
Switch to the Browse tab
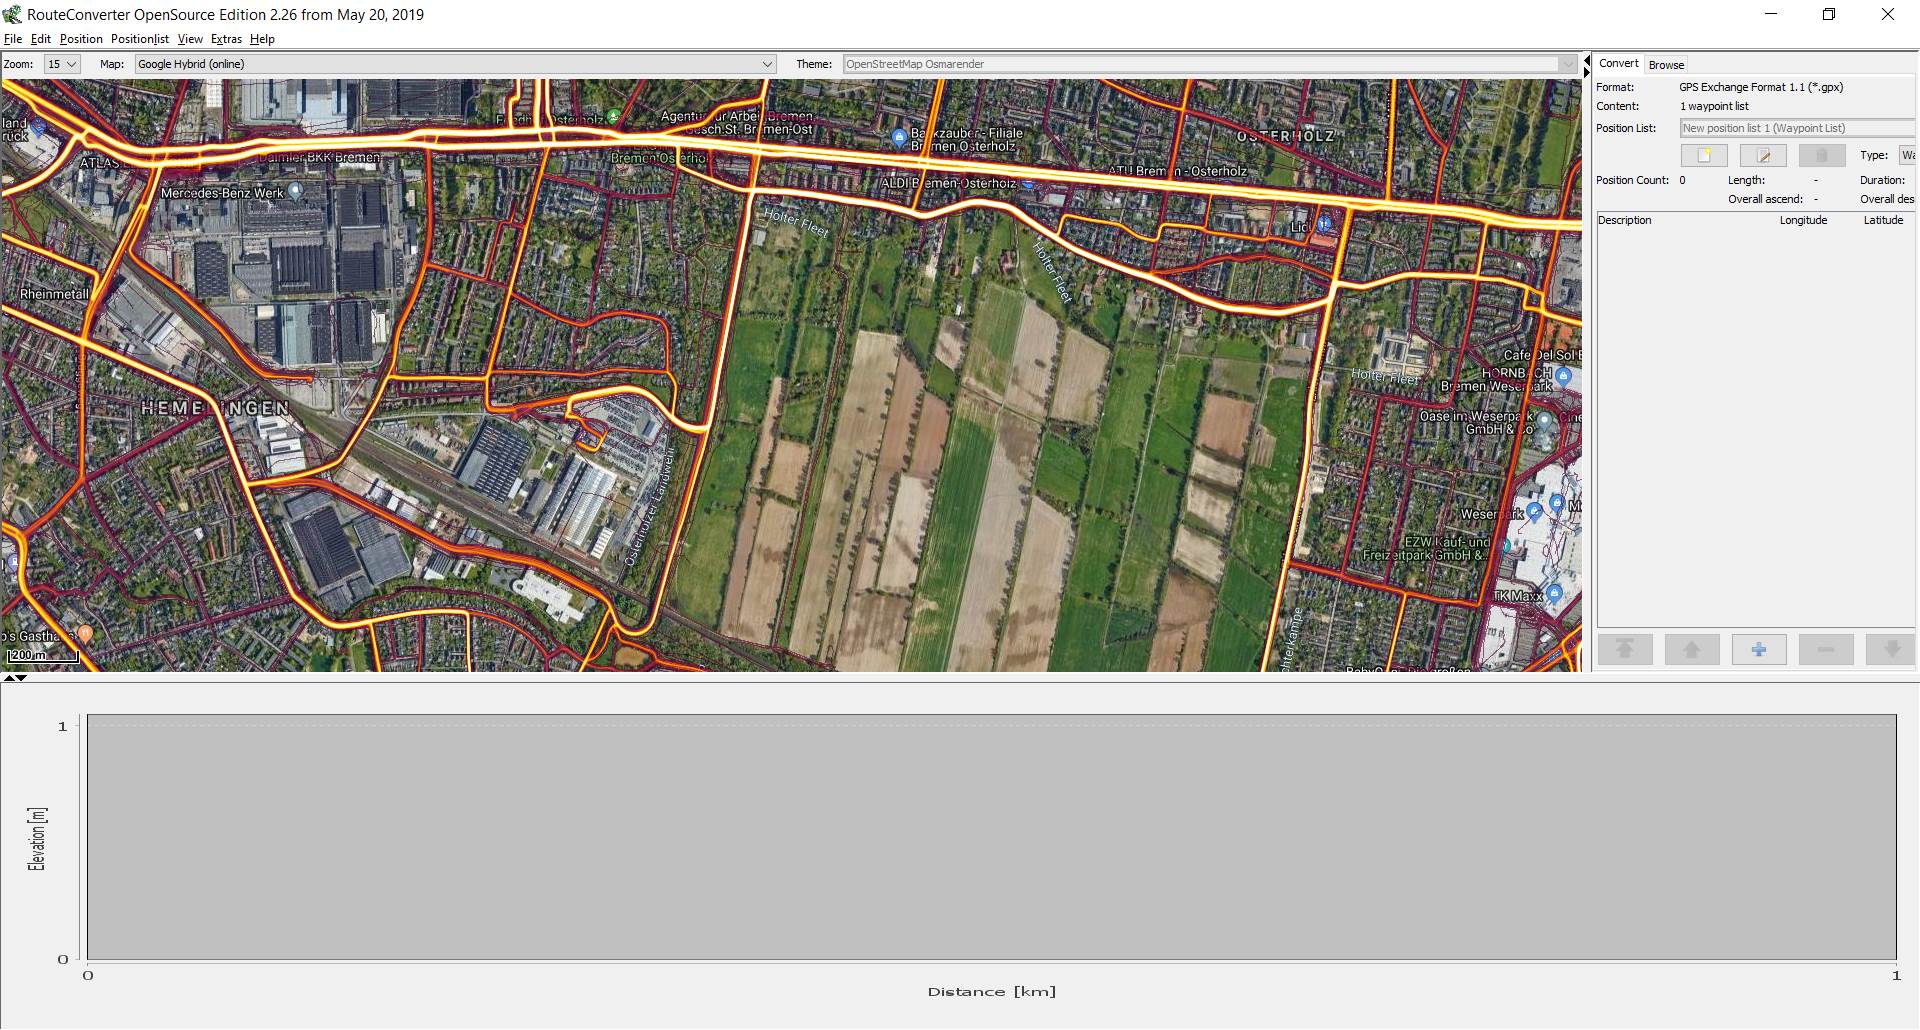(x=1666, y=65)
